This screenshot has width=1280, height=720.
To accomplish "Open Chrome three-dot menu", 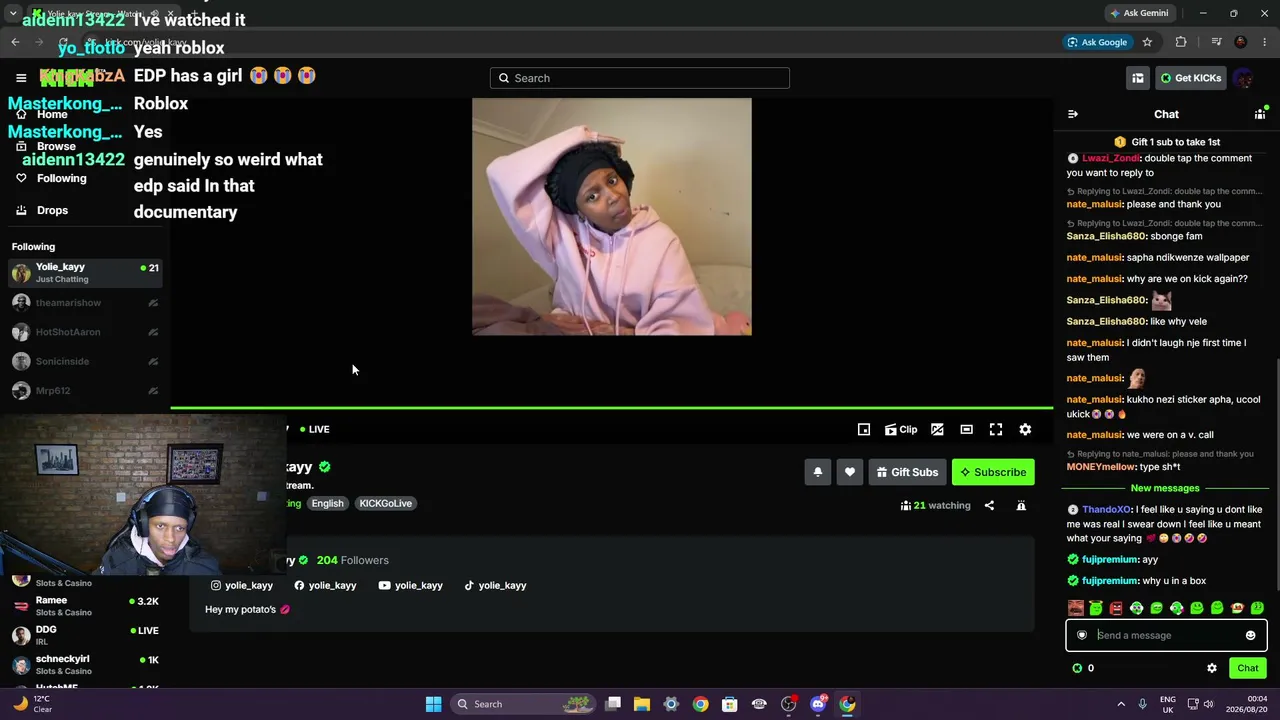I will click(x=1265, y=42).
